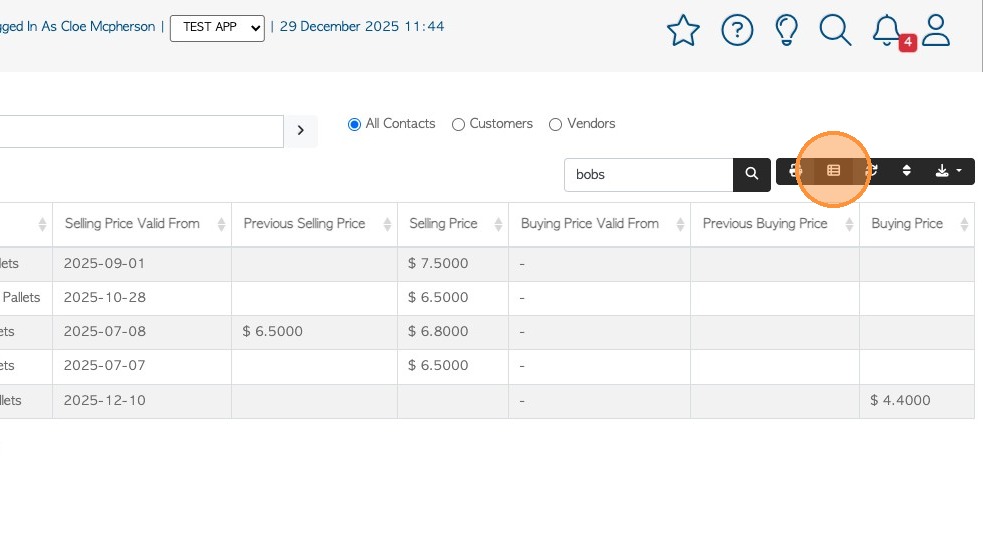The height and width of the screenshot is (549, 983).
Task: Open the TEST APP dropdown
Action: pos(217,28)
